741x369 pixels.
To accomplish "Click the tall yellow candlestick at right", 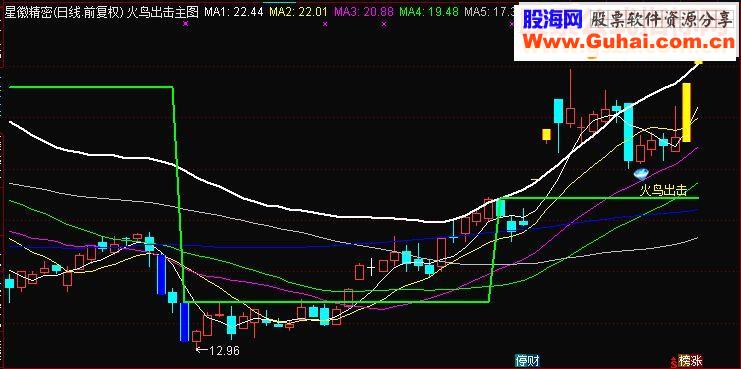I will tap(687, 112).
